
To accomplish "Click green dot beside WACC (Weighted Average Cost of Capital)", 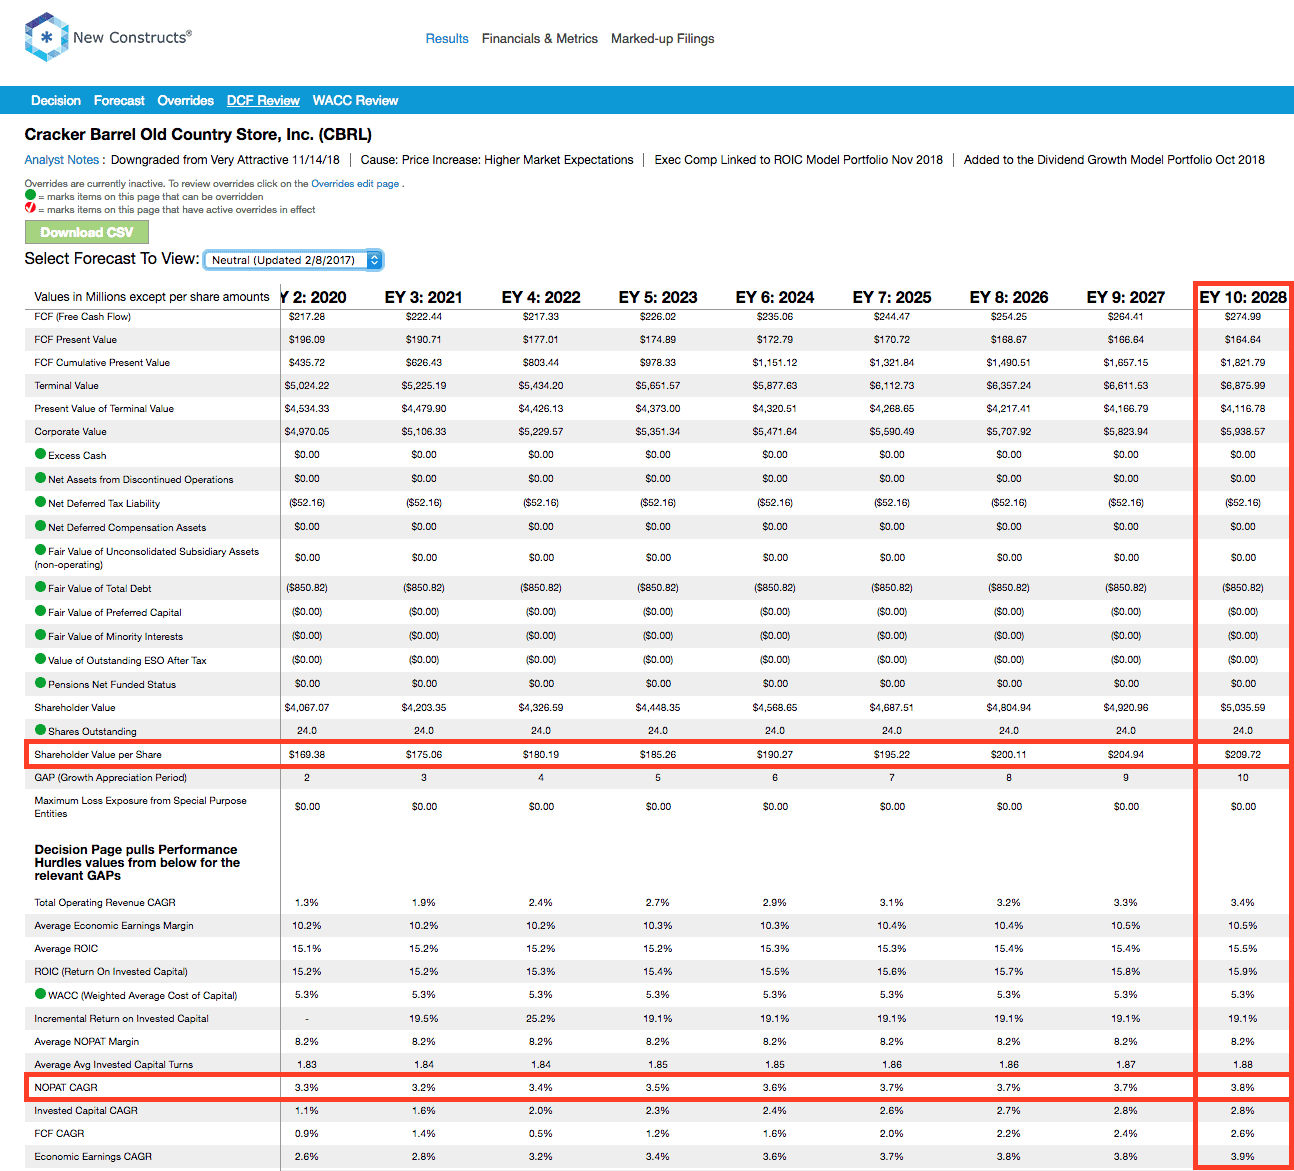I will click(40, 994).
